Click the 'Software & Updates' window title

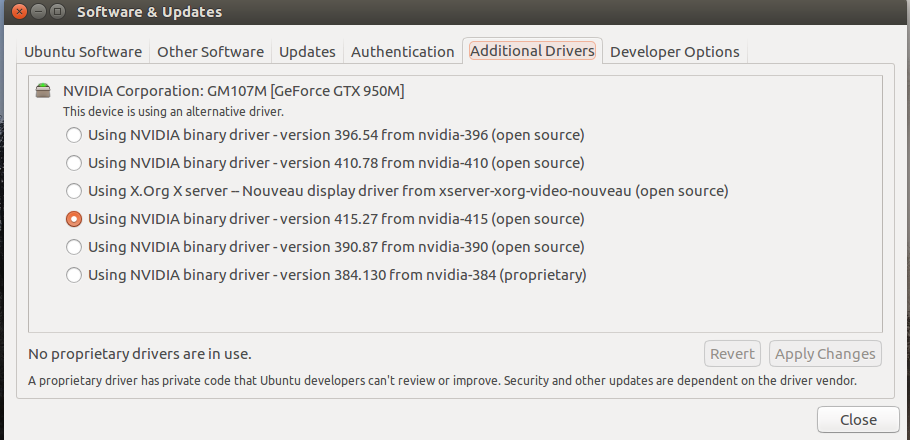tap(149, 12)
